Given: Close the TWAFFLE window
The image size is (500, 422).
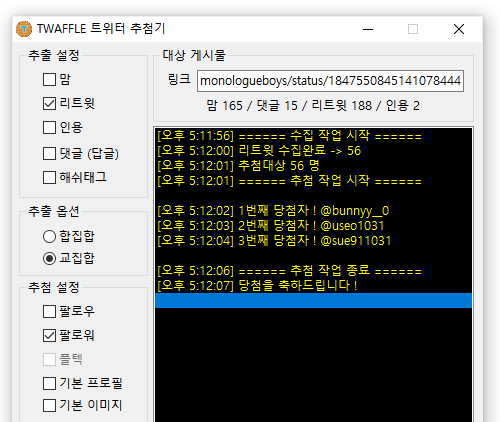Looking at the screenshot, I should [459, 29].
